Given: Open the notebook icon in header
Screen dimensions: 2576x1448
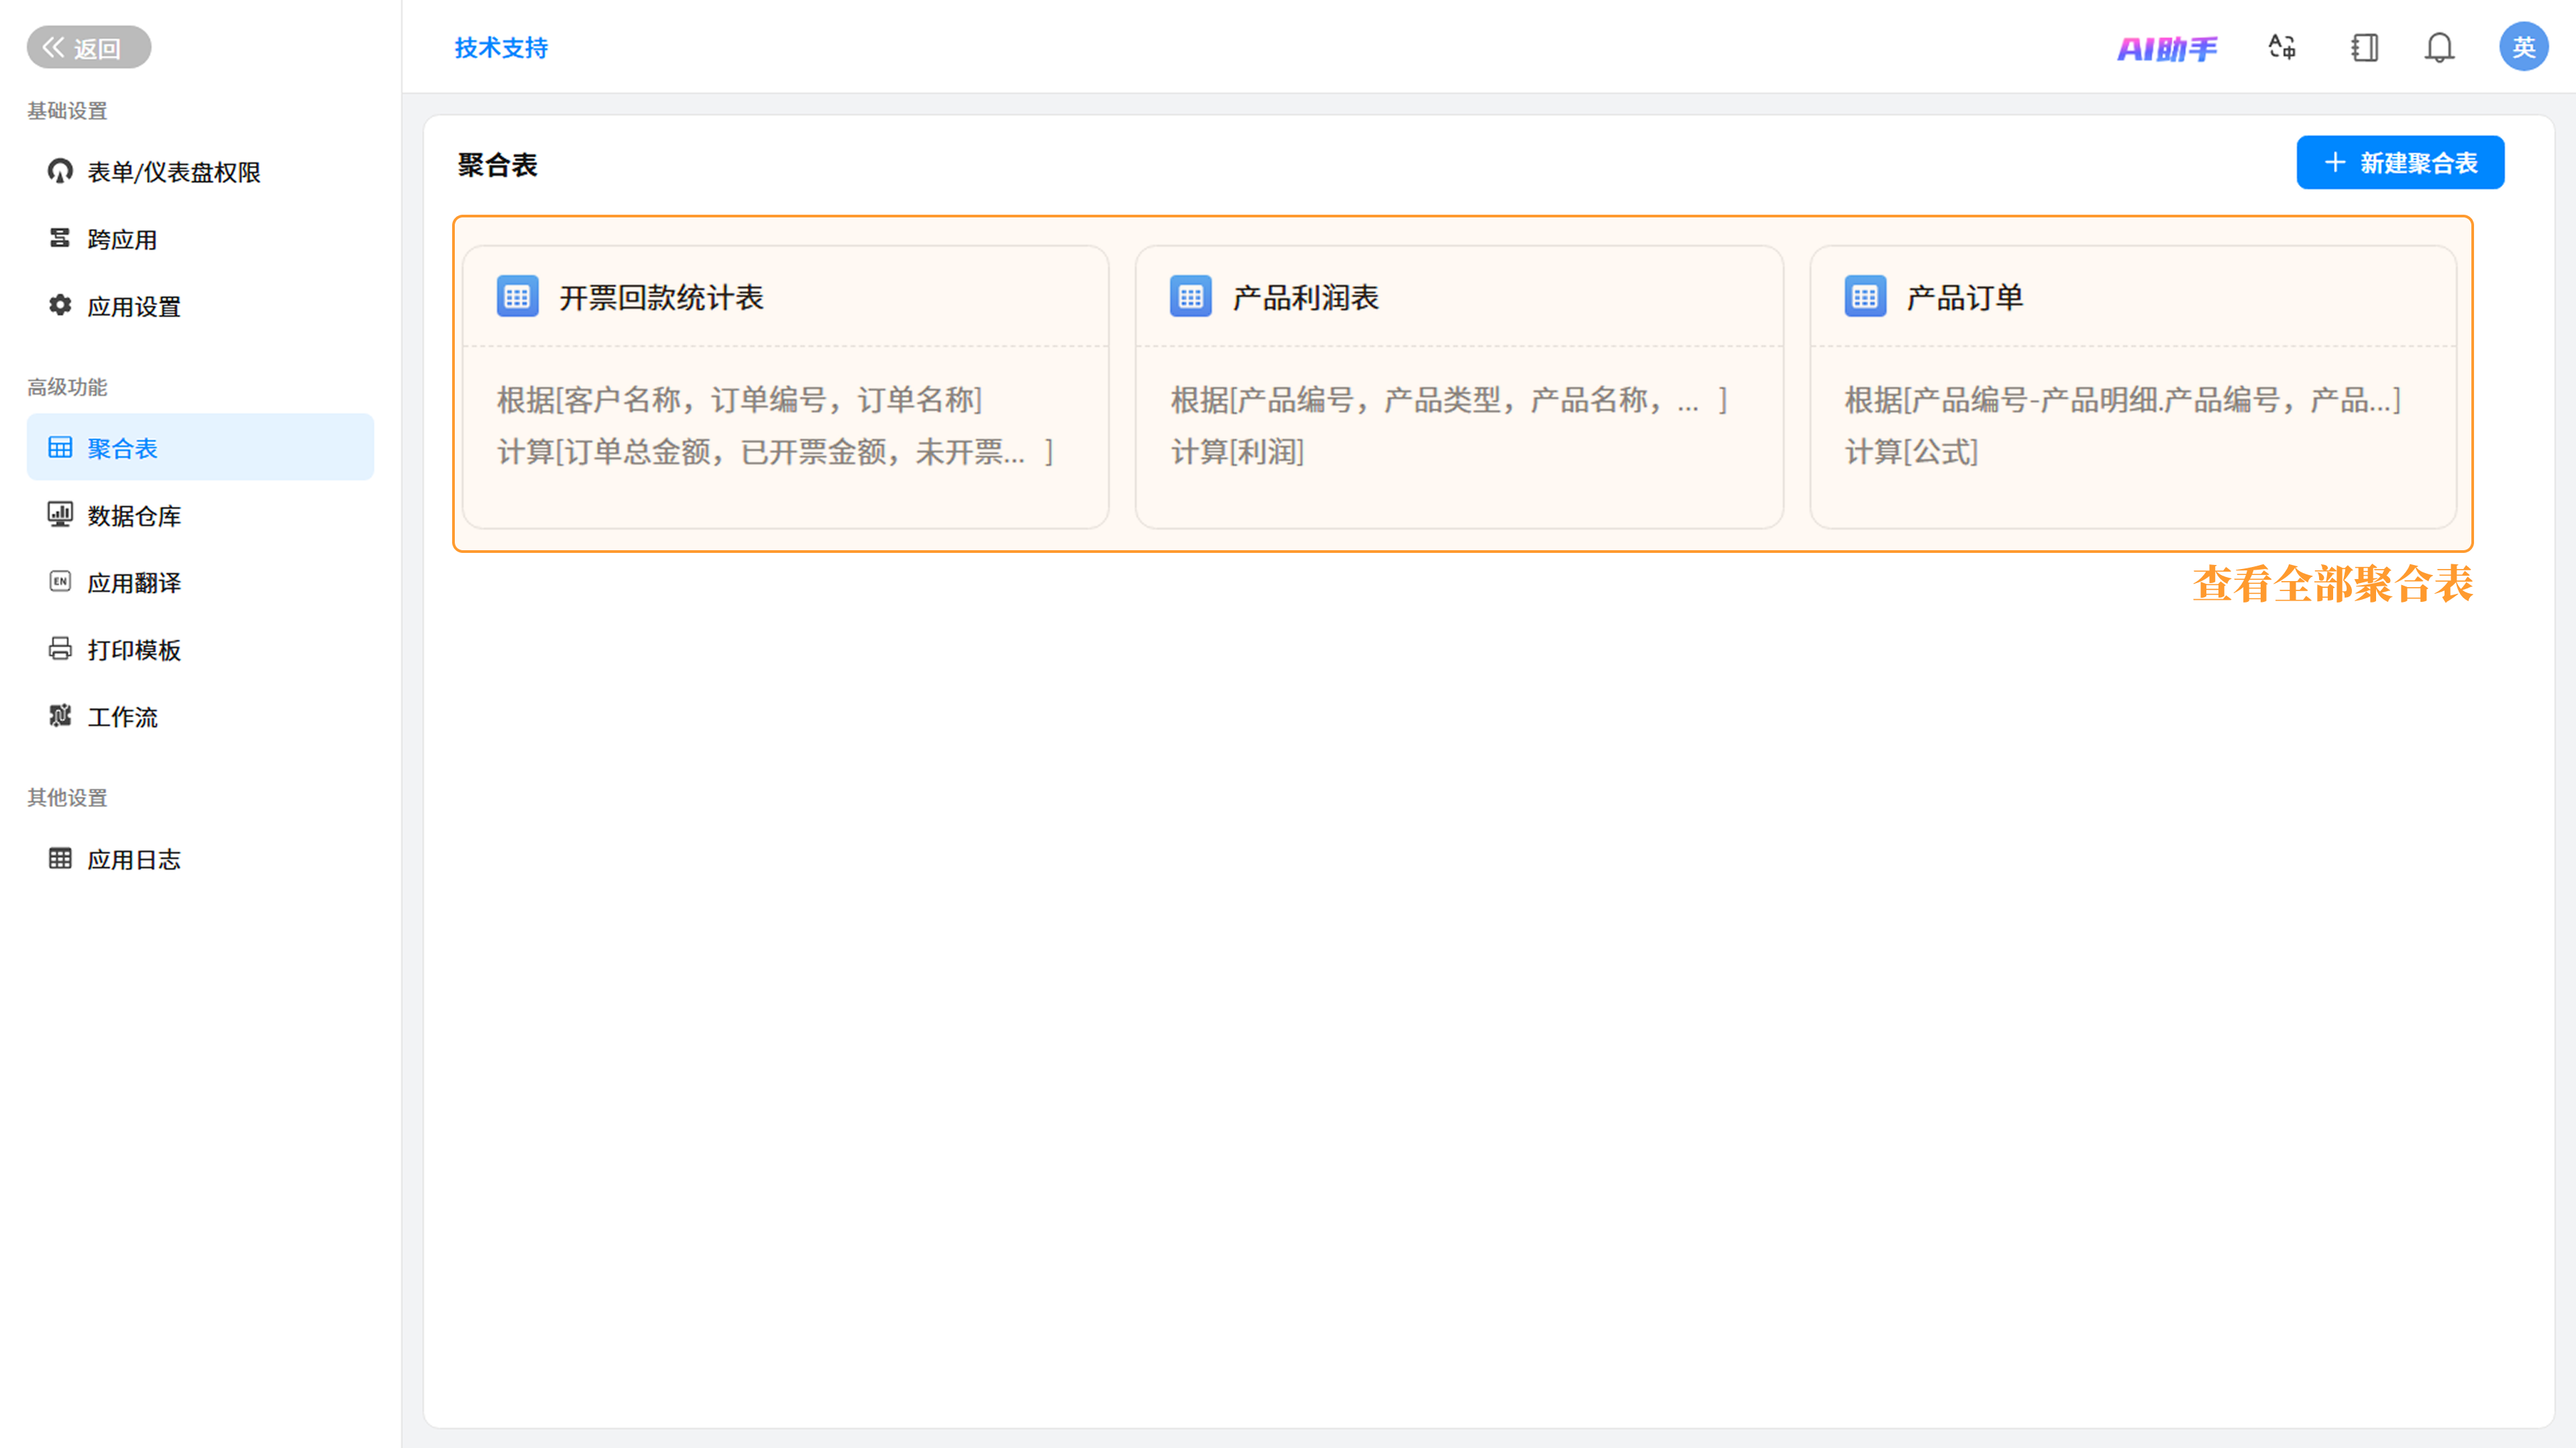Looking at the screenshot, I should [x=2365, y=47].
